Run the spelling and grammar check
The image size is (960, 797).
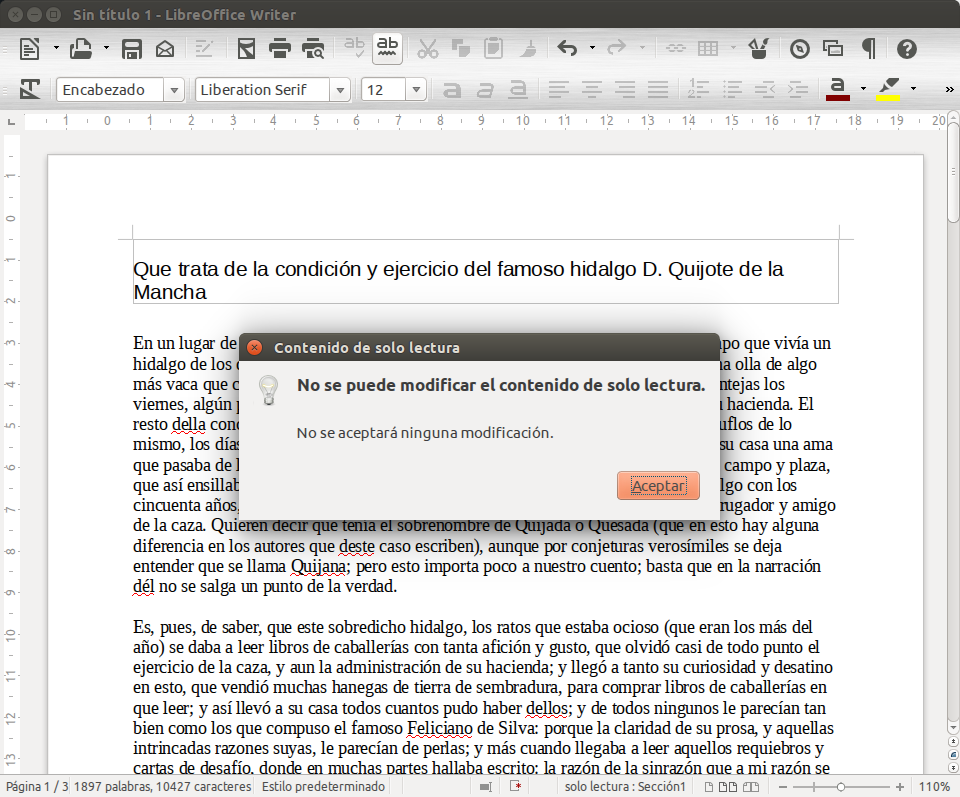354,47
